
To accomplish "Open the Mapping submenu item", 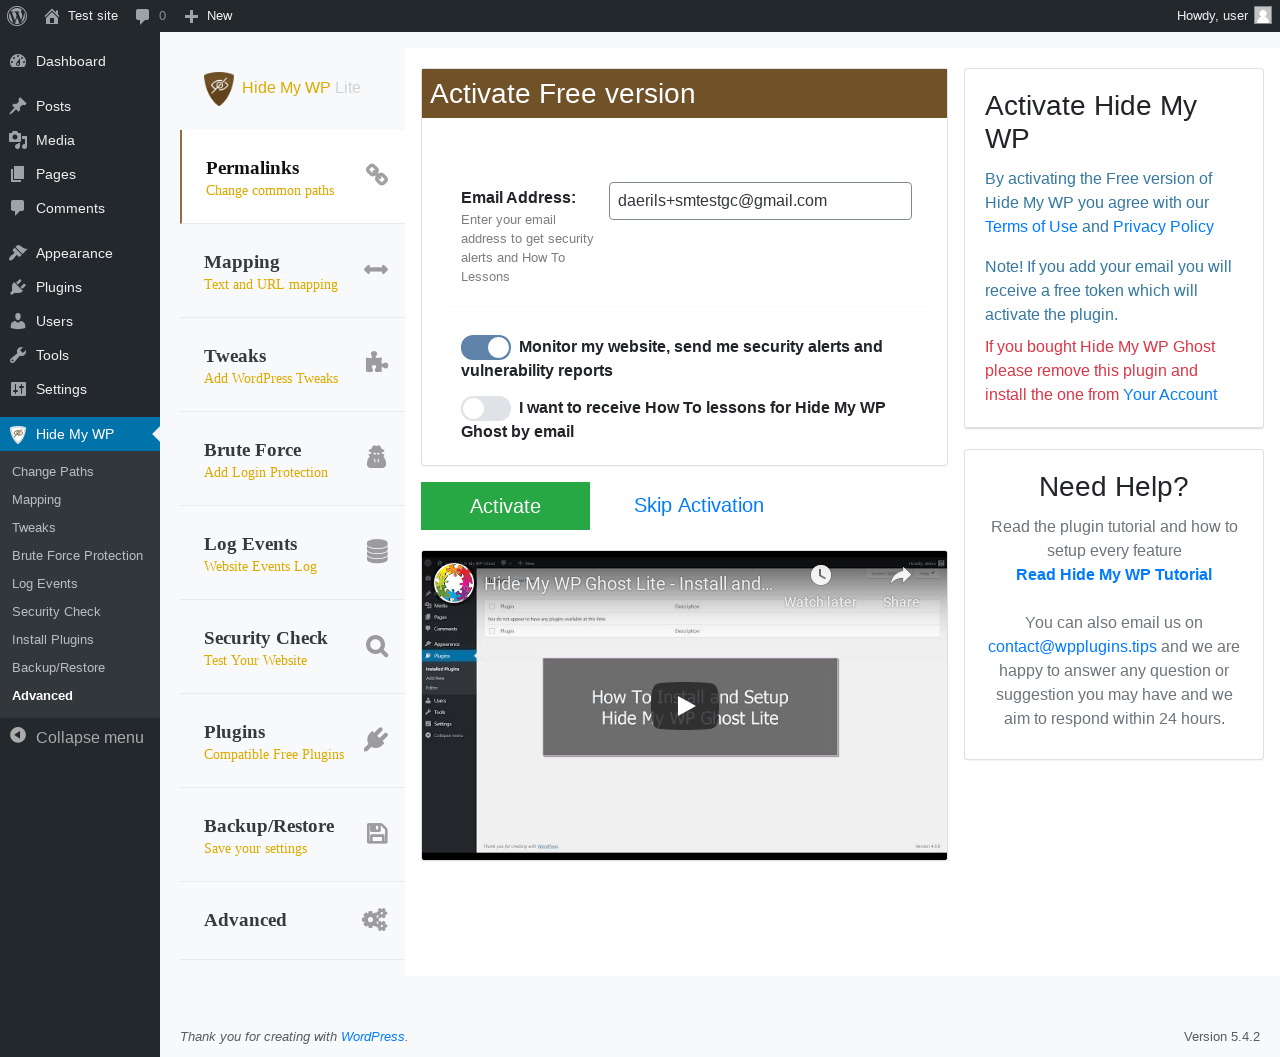I will click(x=36, y=500).
